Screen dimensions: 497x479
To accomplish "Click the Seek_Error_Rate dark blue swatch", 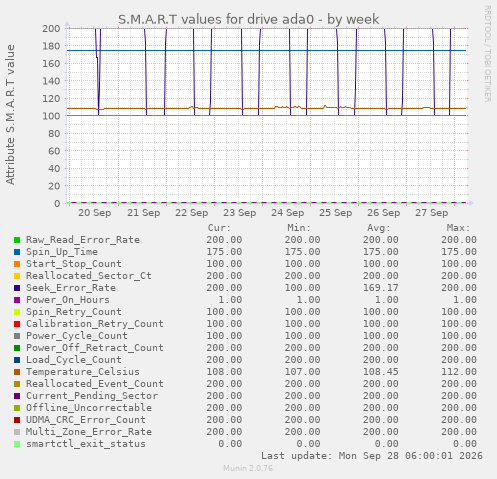I will [x=17, y=288].
